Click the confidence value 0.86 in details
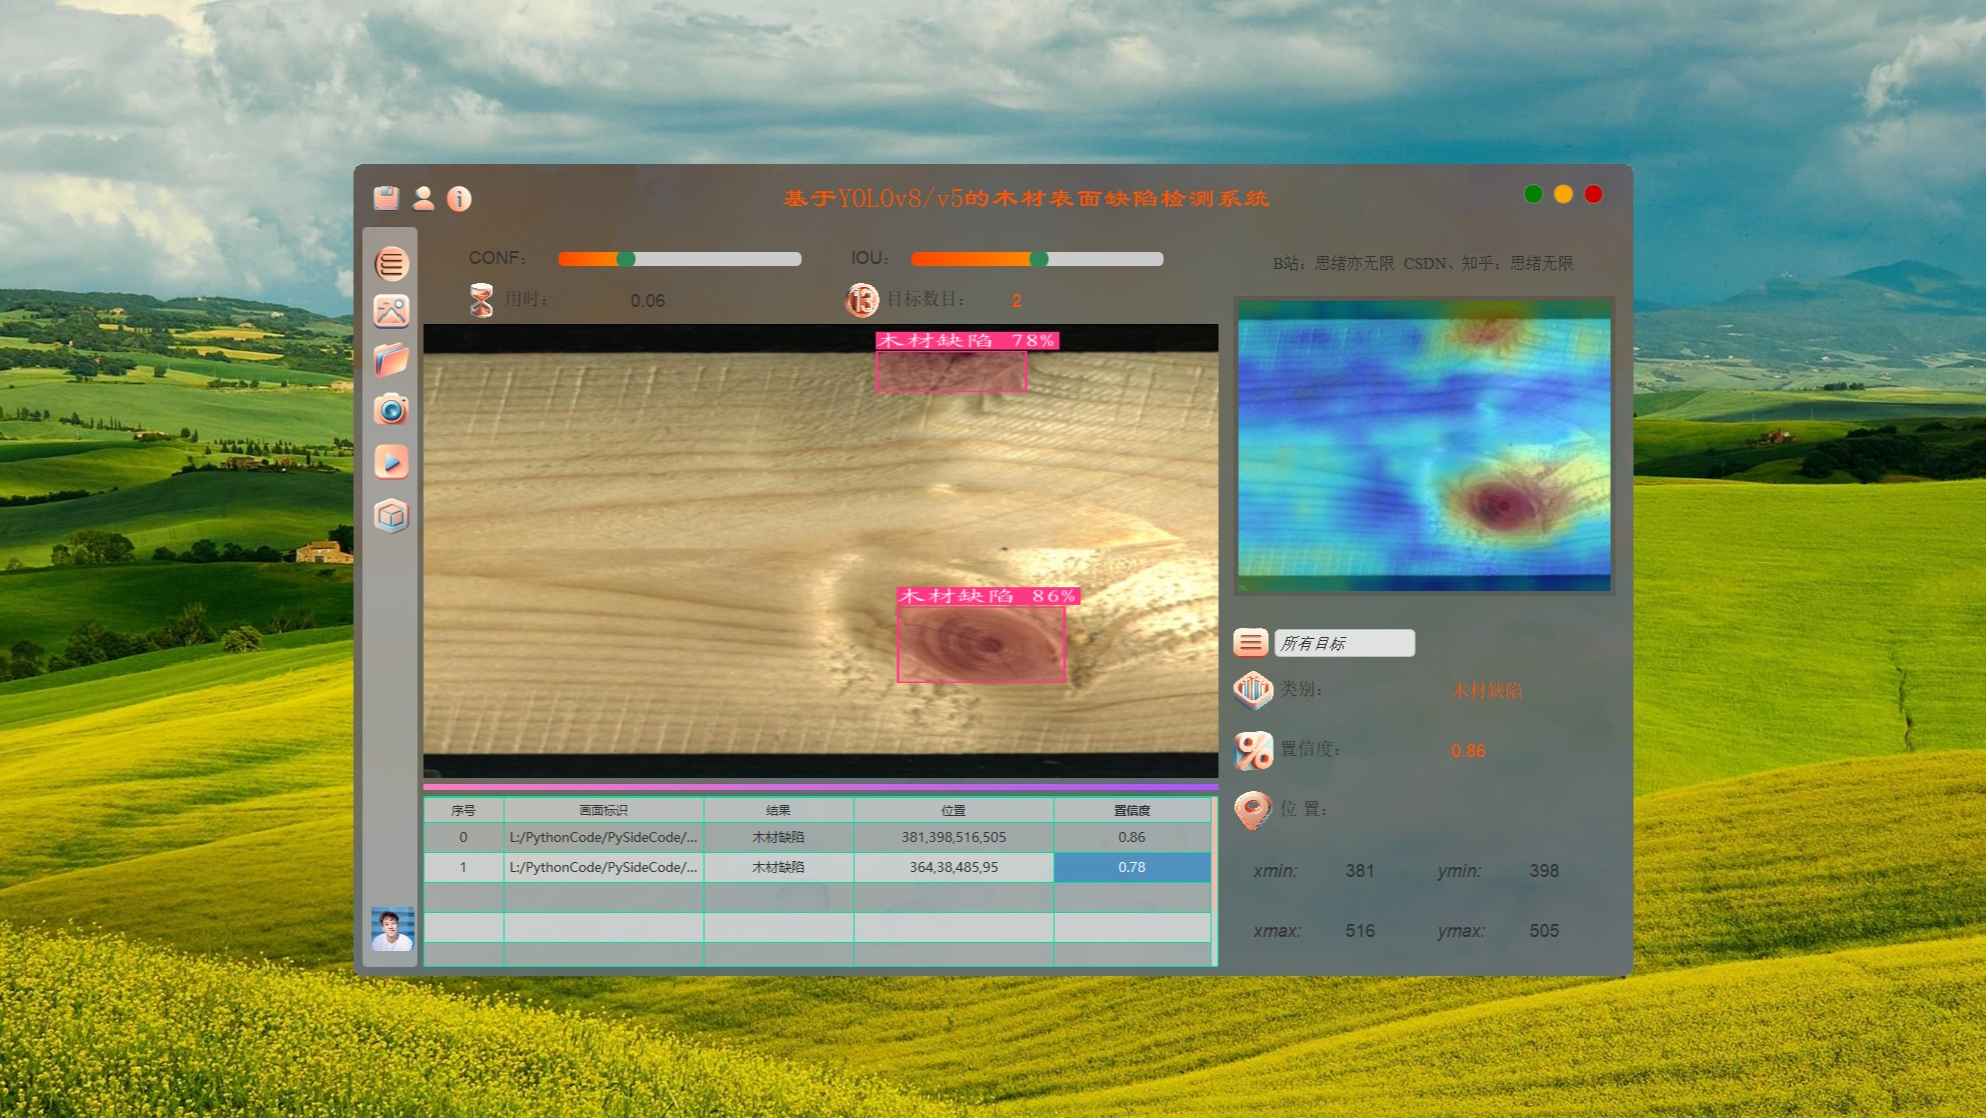The image size is (1986, 1118). pyautogui.click(x=1468, y=751)
